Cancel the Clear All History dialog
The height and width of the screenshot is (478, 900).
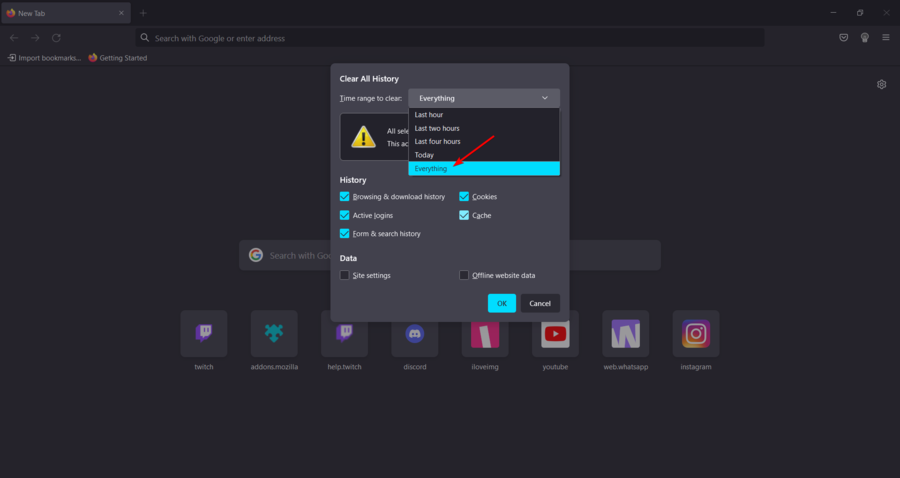[x=540, y=303]
